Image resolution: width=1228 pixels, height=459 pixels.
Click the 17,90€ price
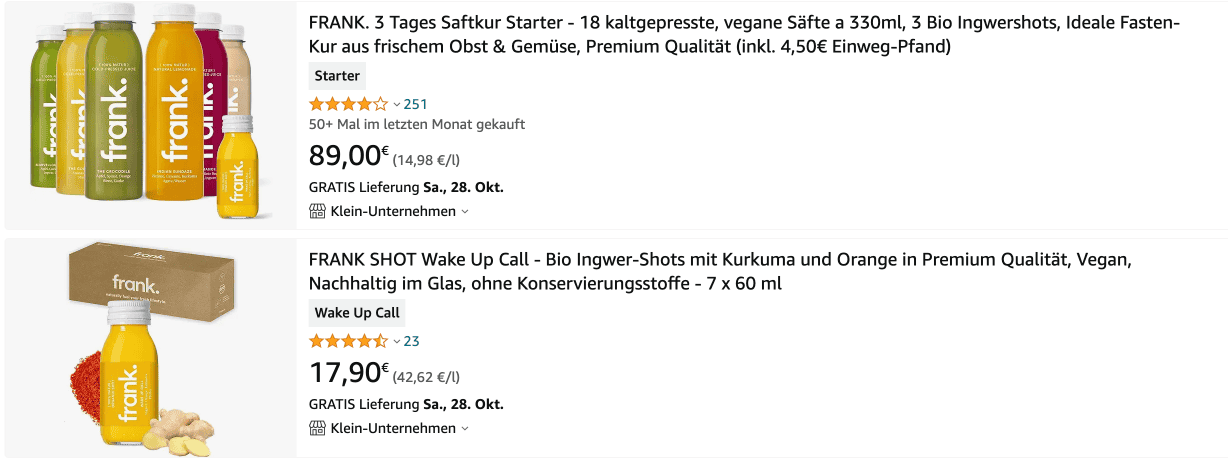pos(349,374)
